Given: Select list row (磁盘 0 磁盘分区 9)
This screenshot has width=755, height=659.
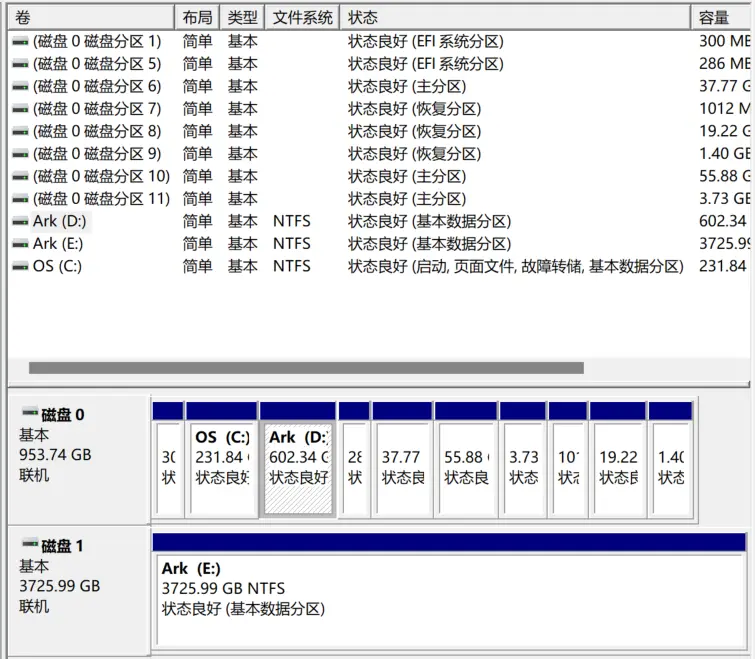Looking at the screenshot, I should point(378,154).
